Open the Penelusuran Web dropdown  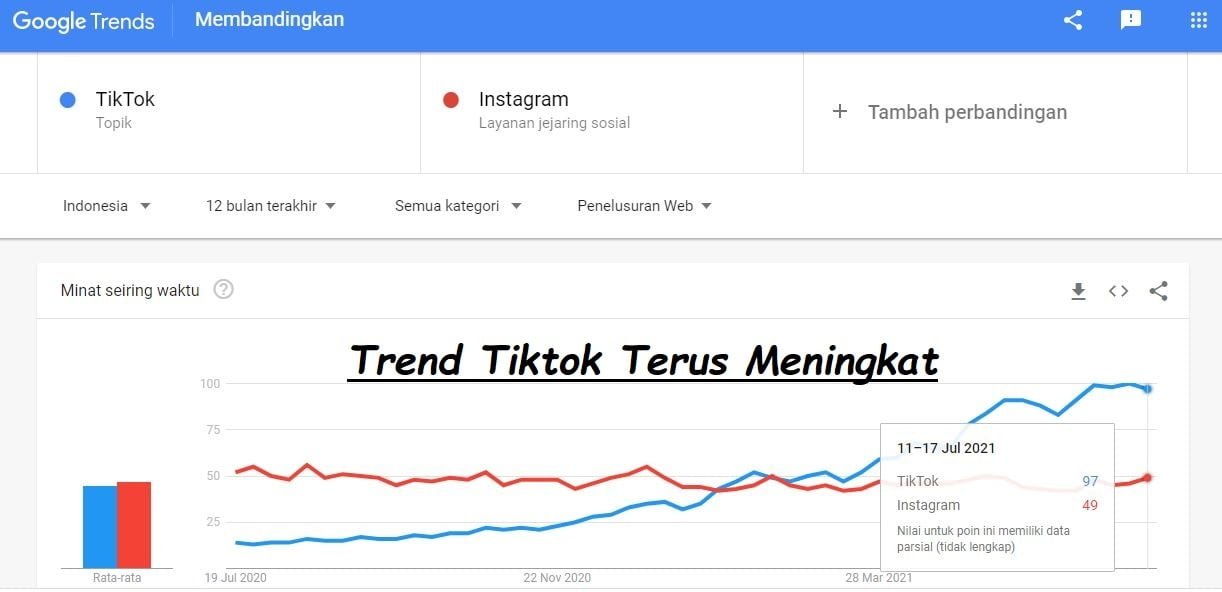tap(644, 206)
